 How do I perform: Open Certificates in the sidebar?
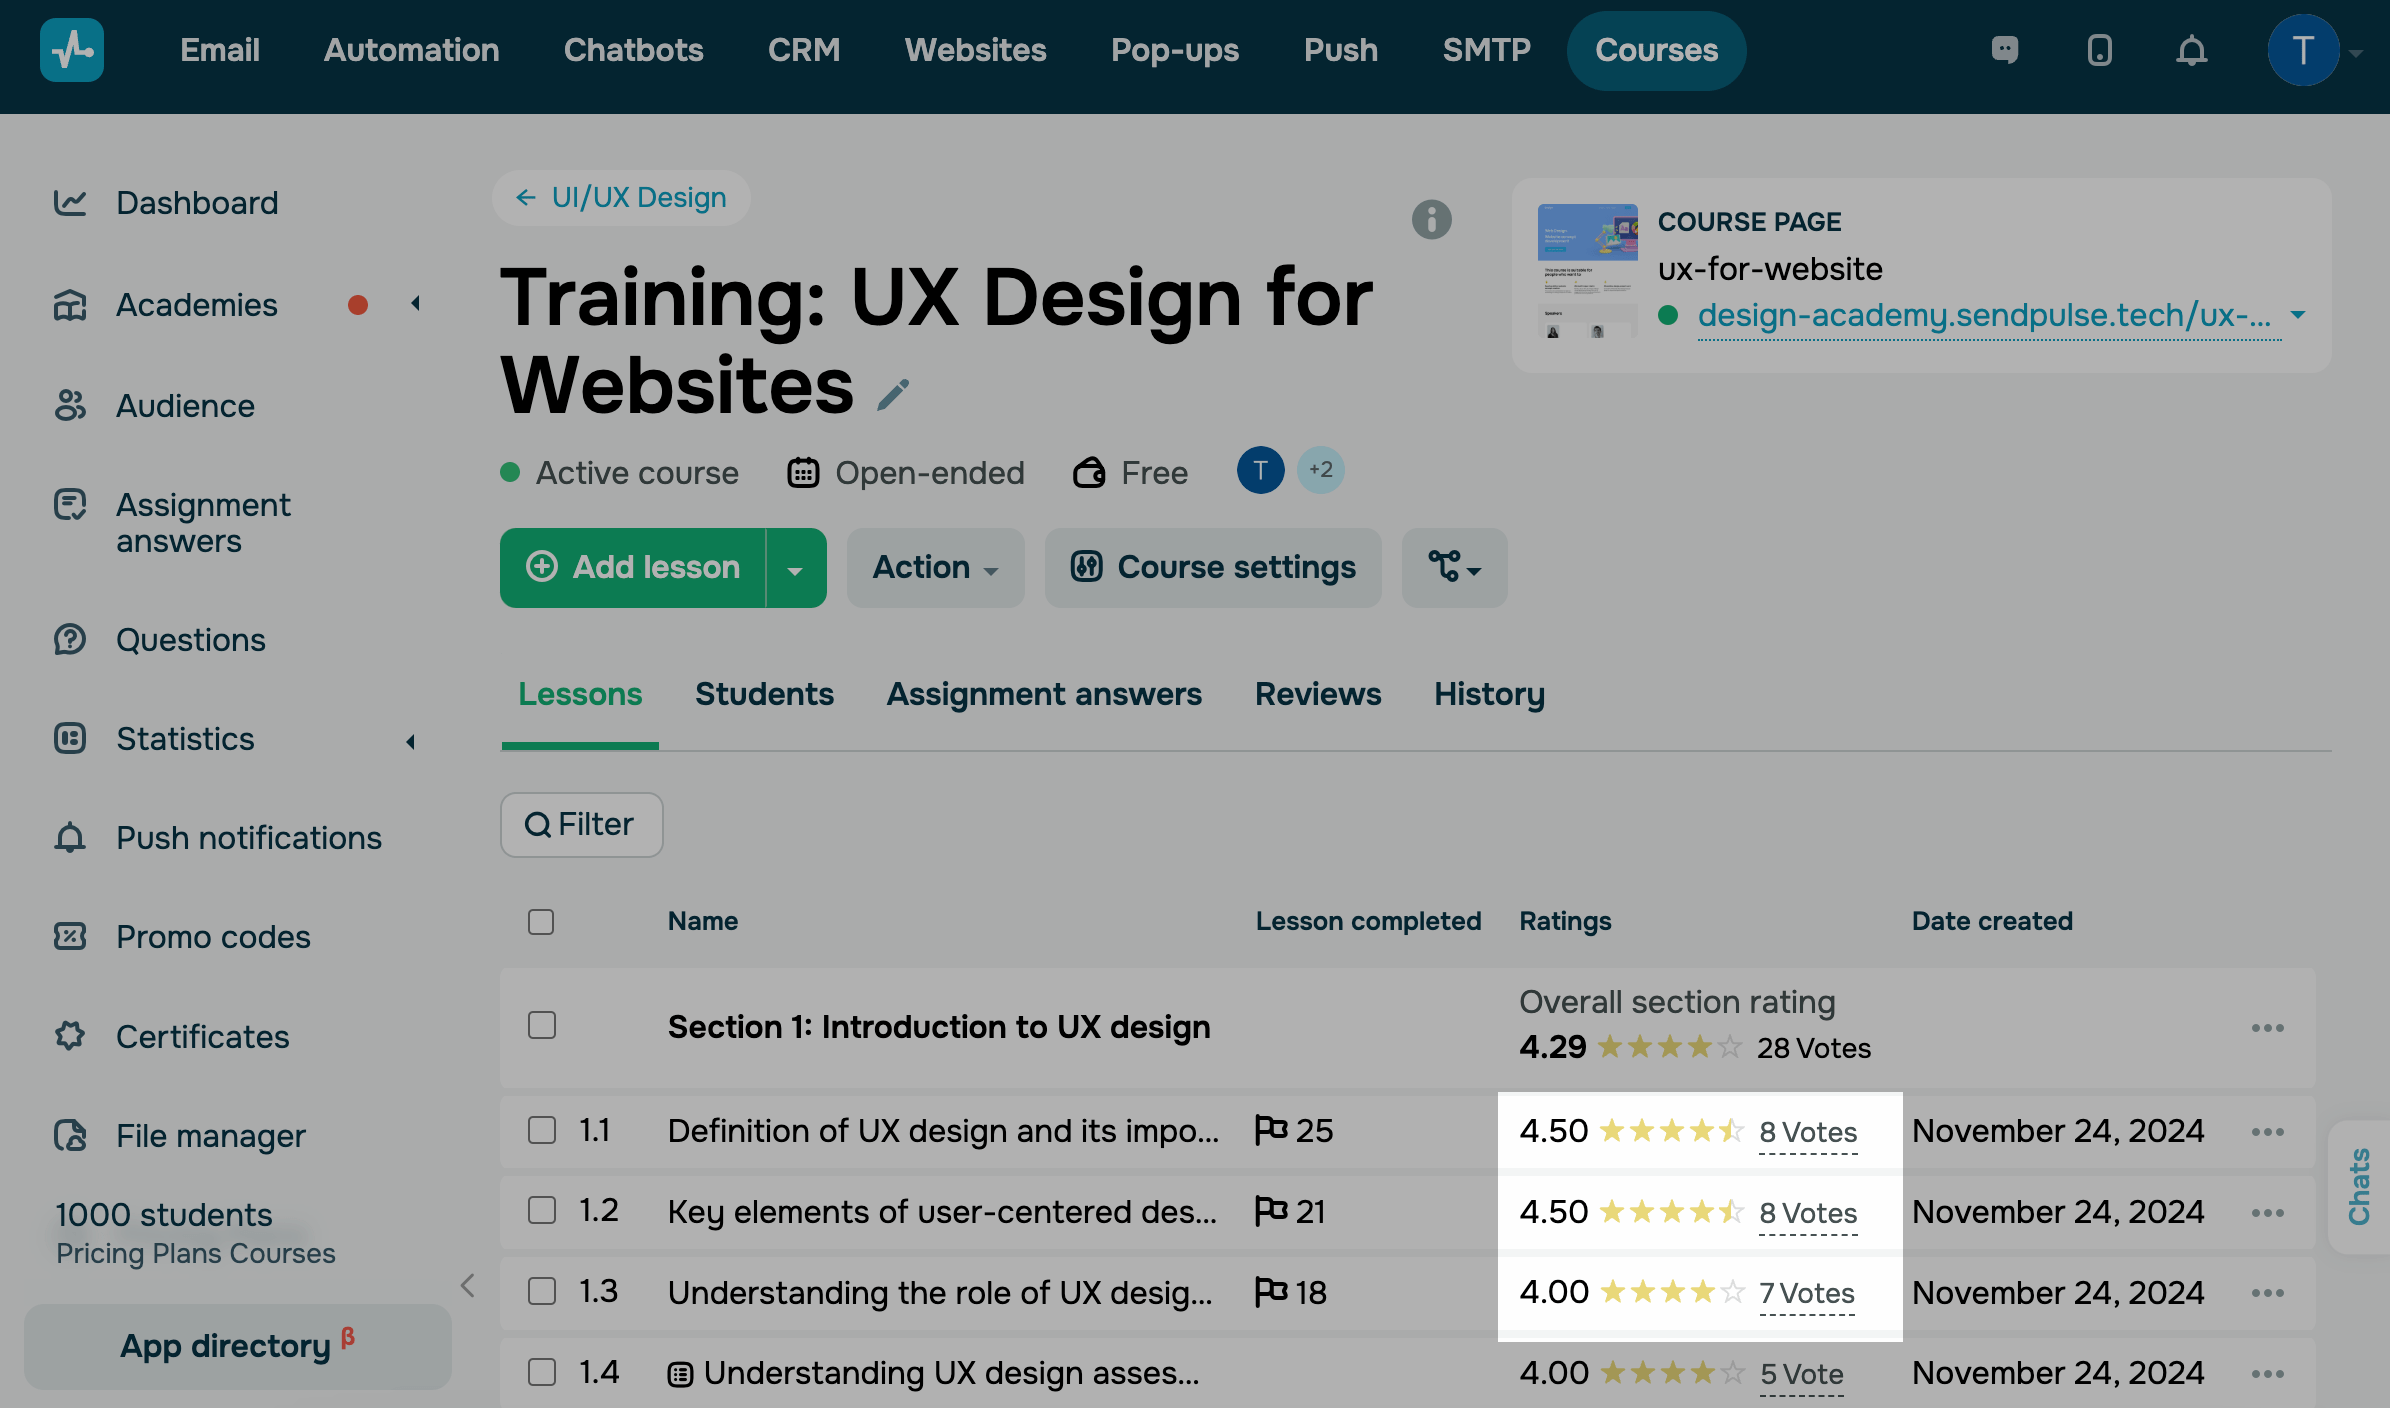(202, 1036)
